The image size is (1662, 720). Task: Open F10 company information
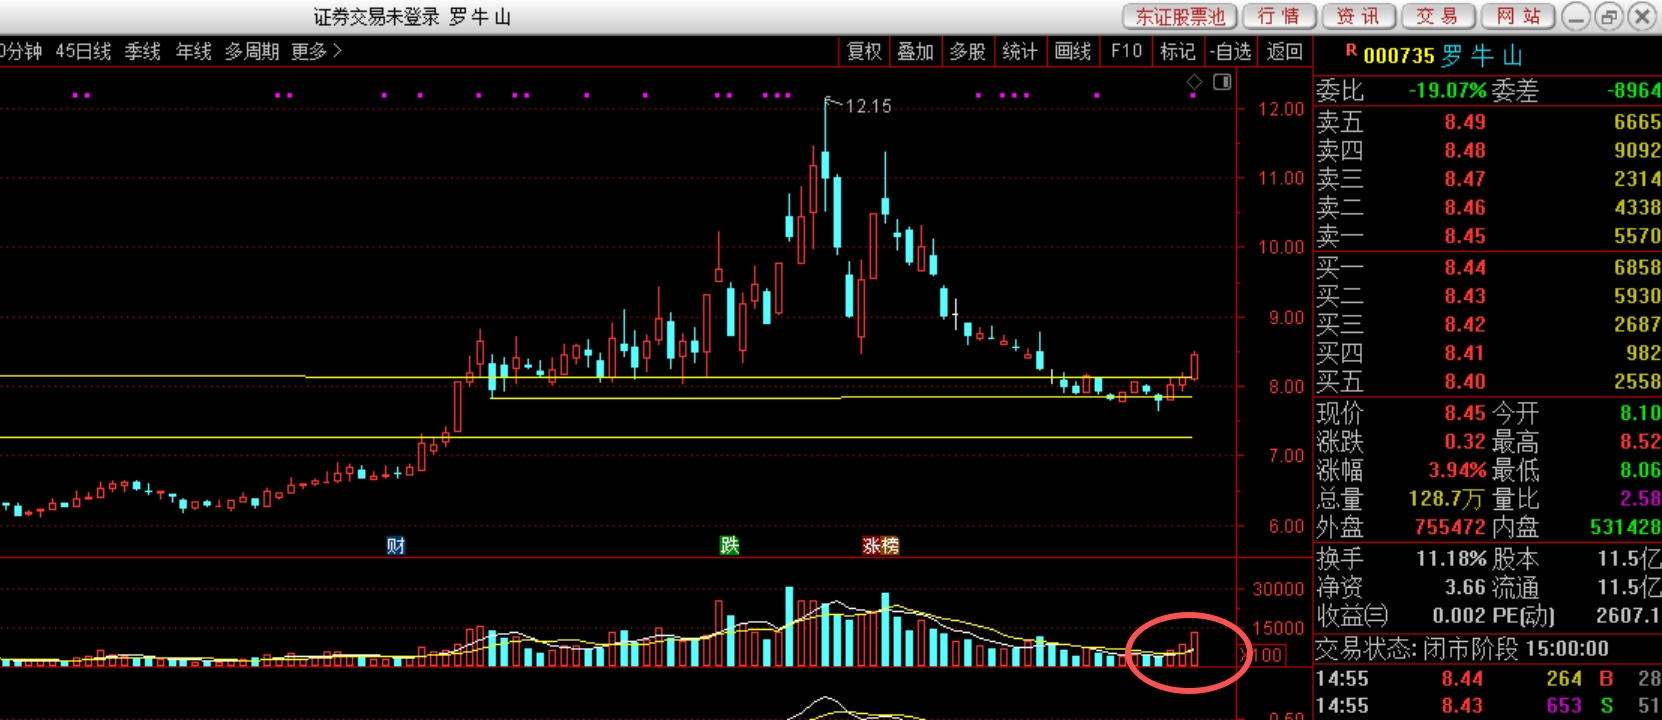1126,52
